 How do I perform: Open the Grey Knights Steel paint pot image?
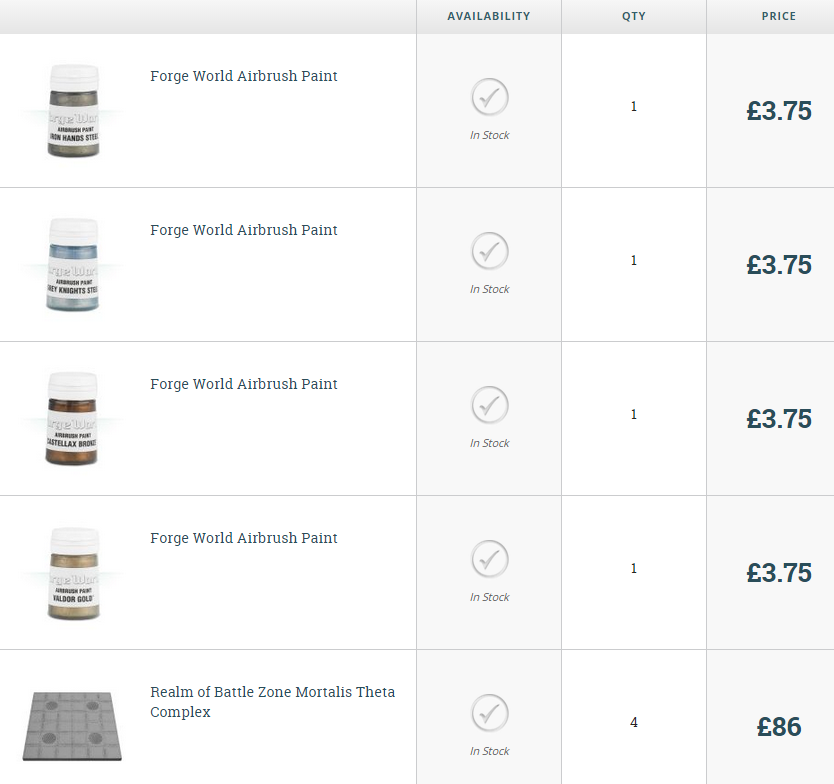coord(73,264)
